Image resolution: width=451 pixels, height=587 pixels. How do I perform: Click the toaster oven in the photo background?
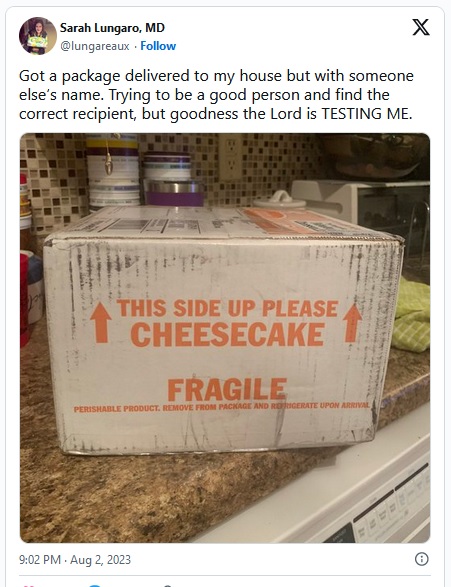tap(362, 208)
